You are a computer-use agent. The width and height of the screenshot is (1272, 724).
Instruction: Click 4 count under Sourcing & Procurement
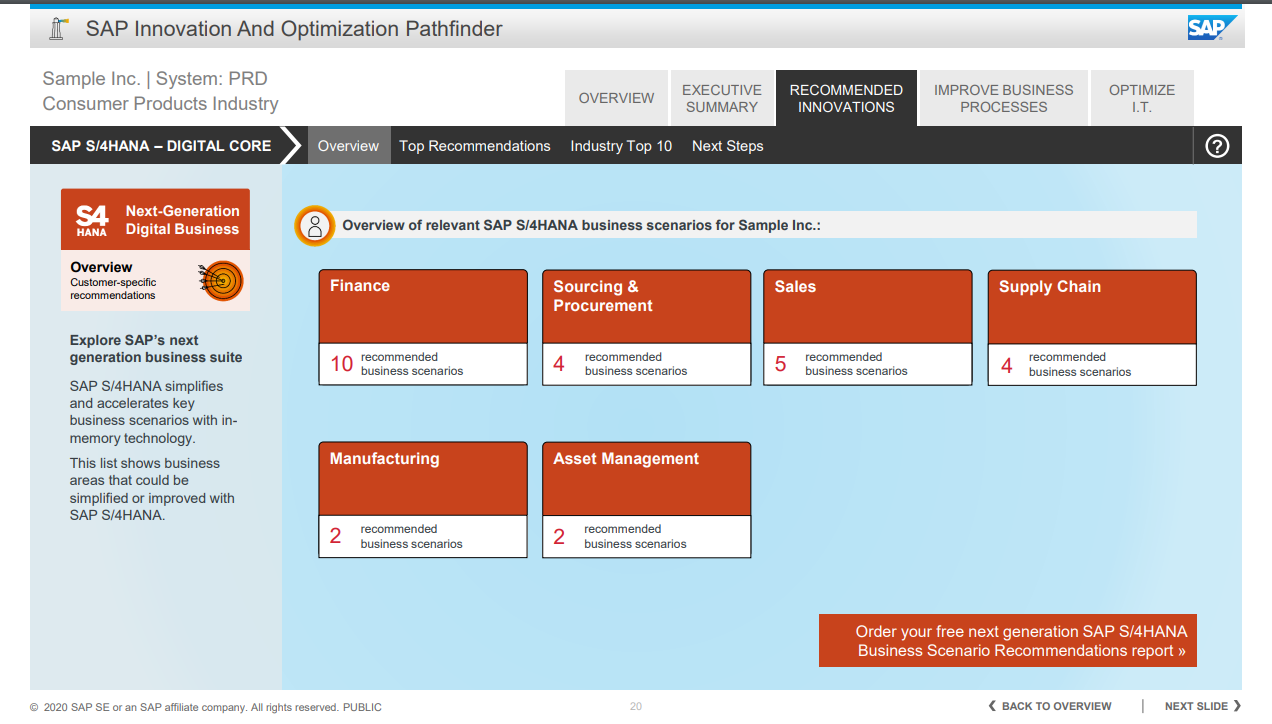tap(559, 364)
